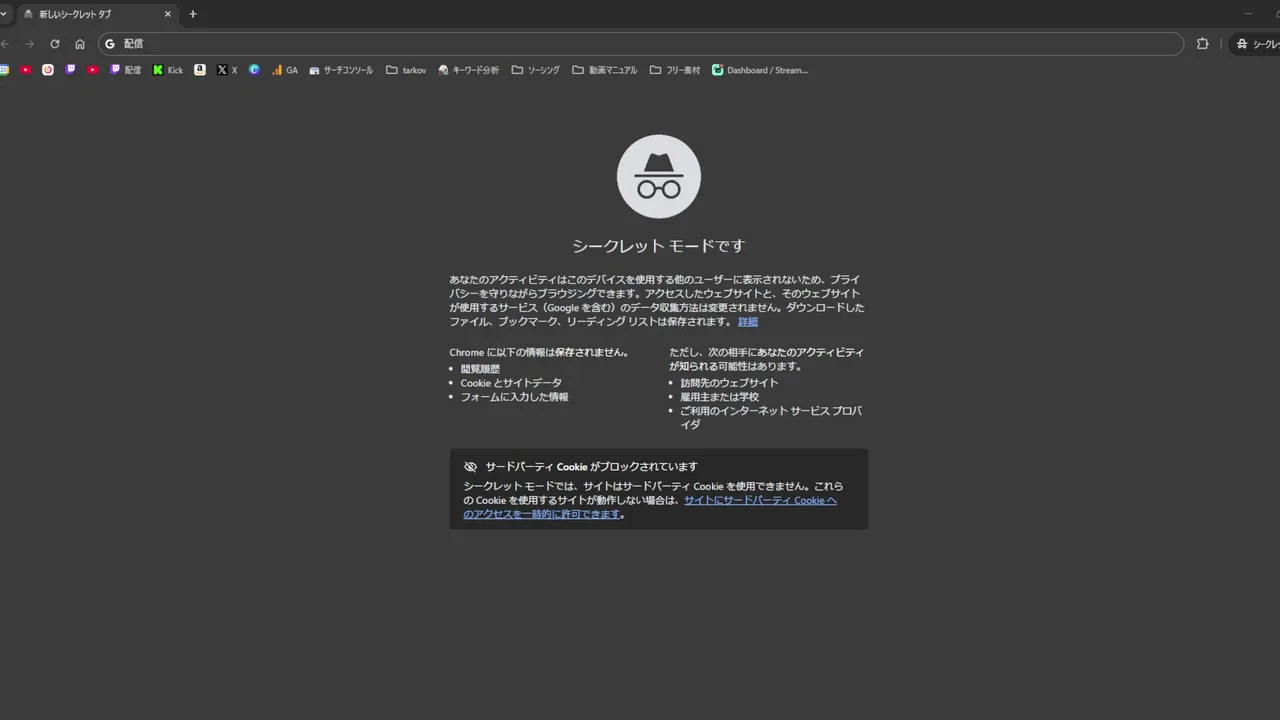Click the 詳細 learn more link
This screenshot has height=720, width=1280.
point(748,322)
